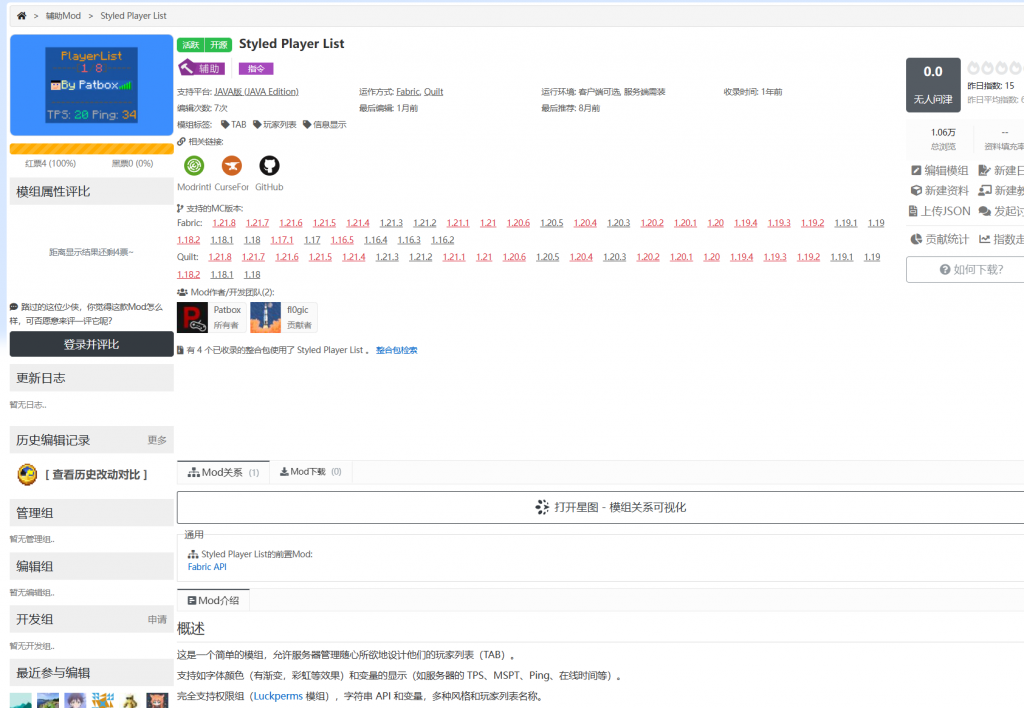Click the TAB mod tag

[x=234, y=125]
